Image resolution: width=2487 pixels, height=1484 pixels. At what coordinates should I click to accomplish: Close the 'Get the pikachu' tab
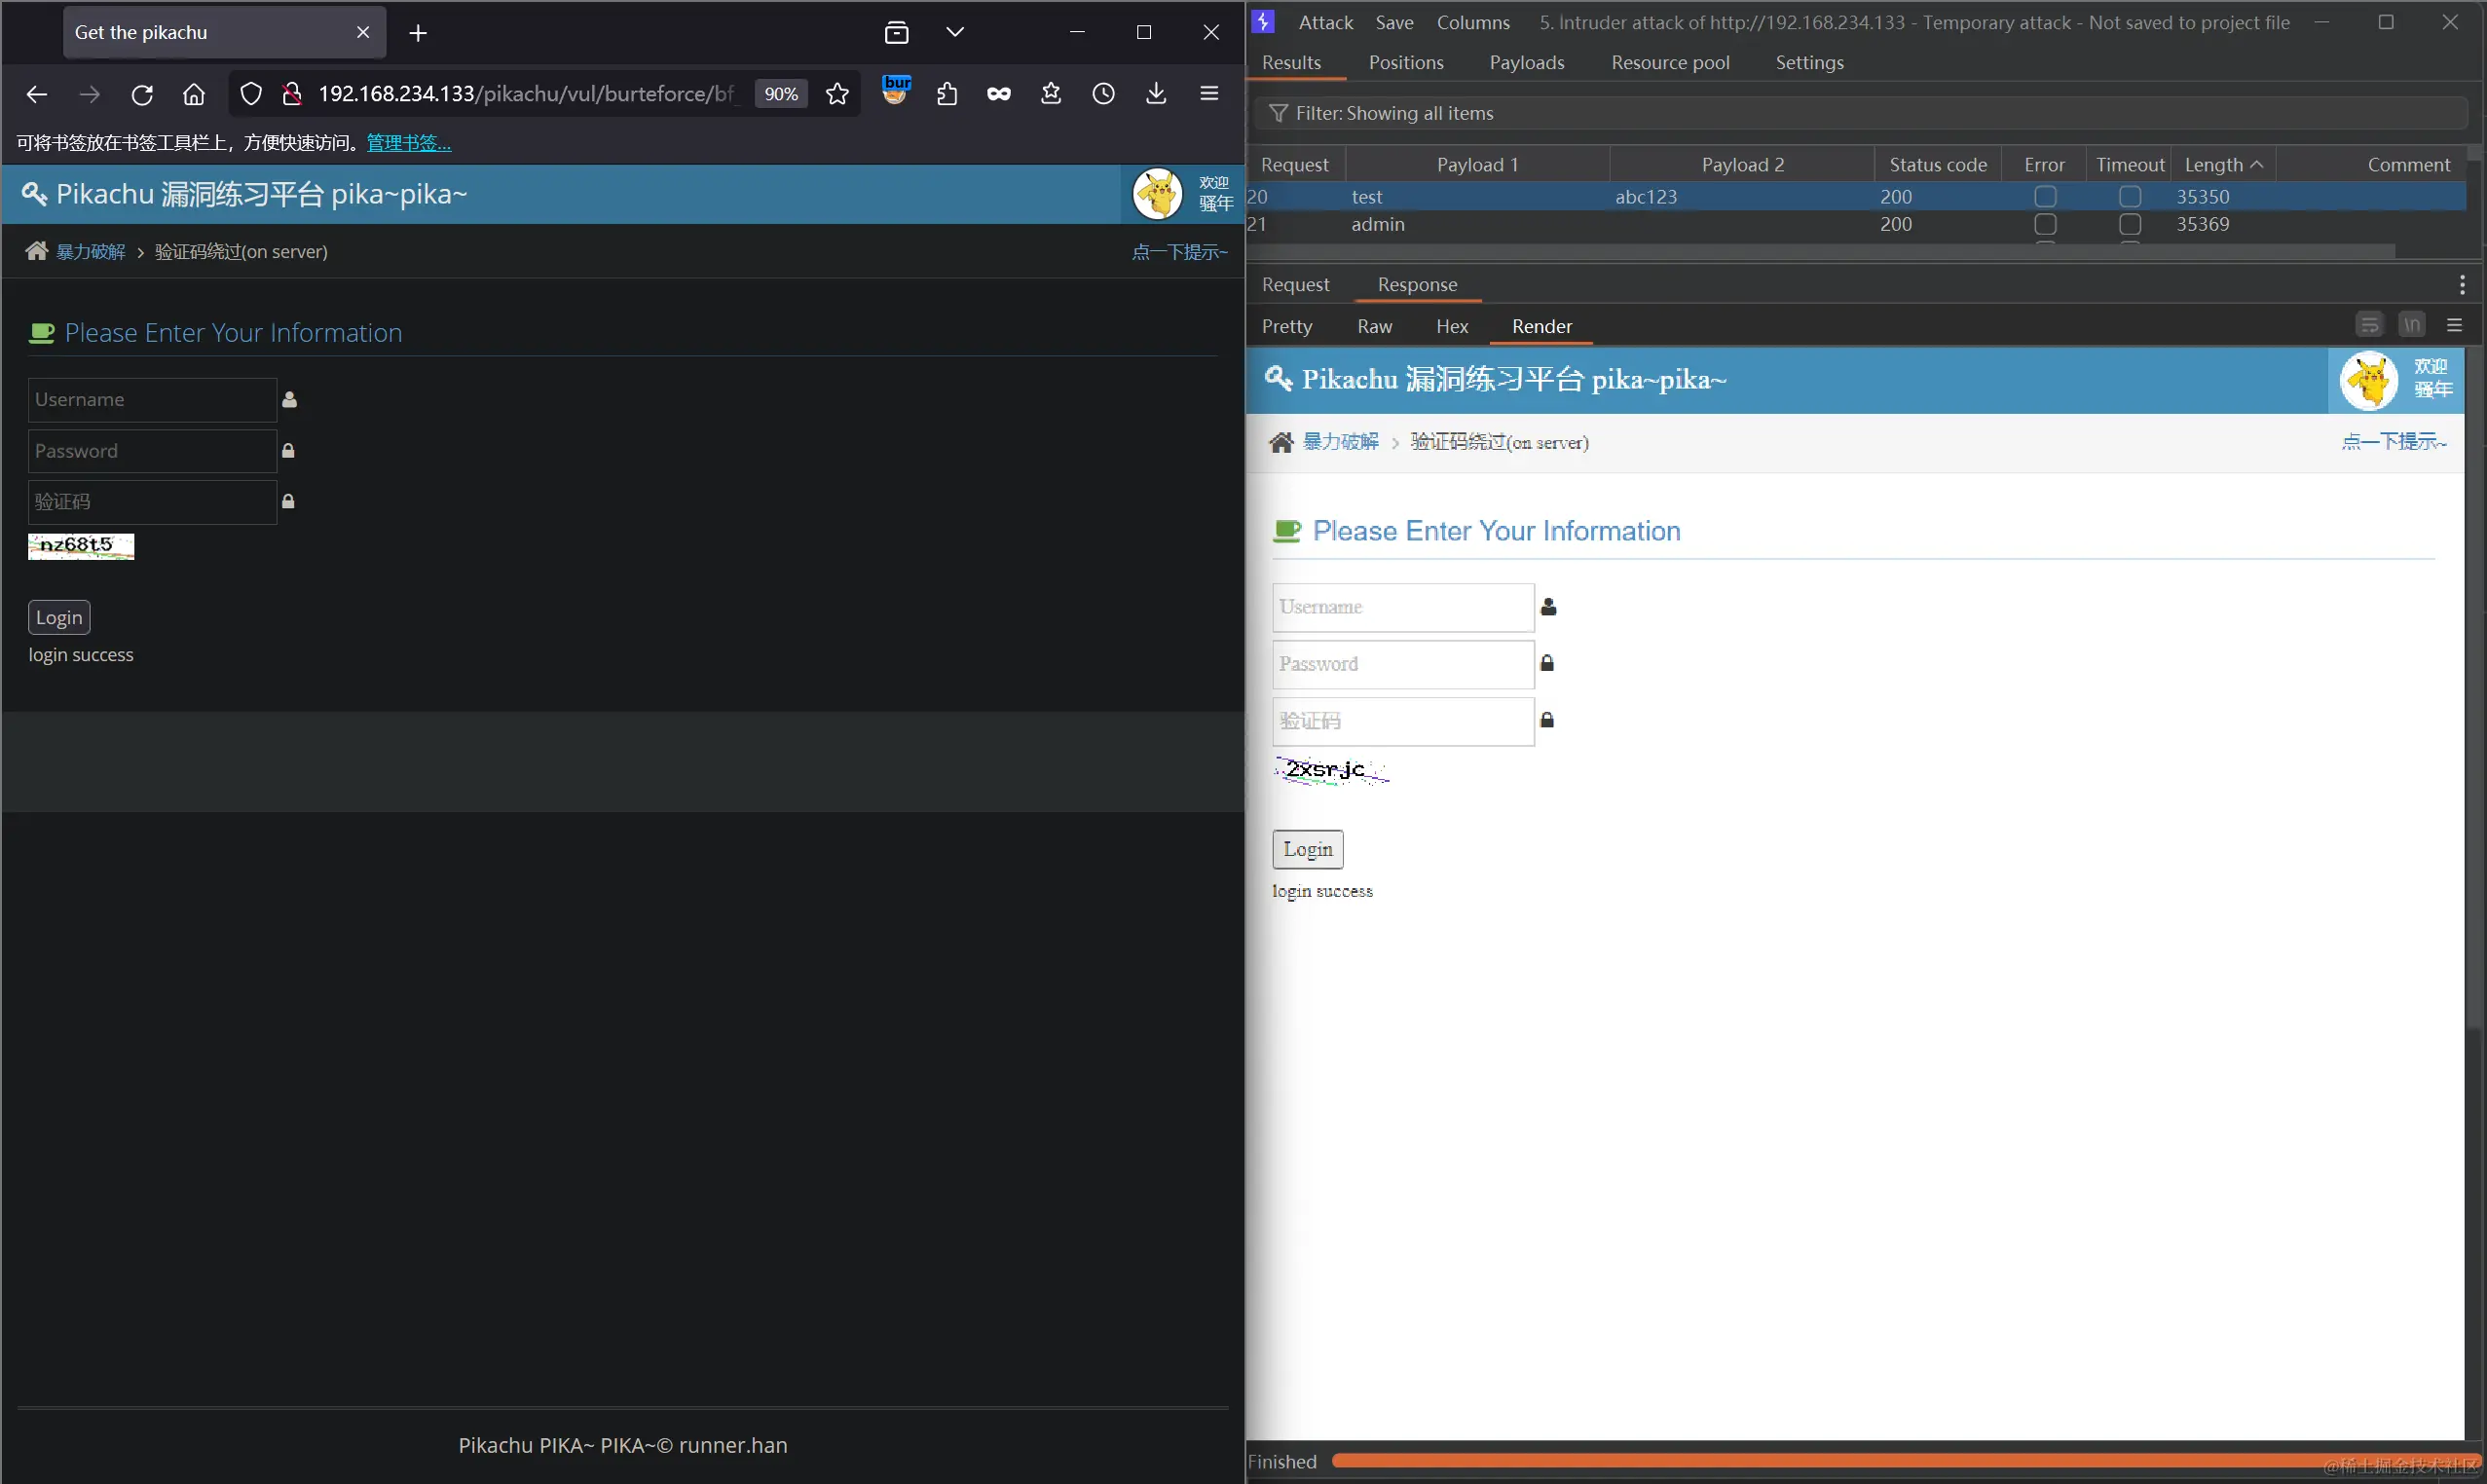click(x=363, y=33)
